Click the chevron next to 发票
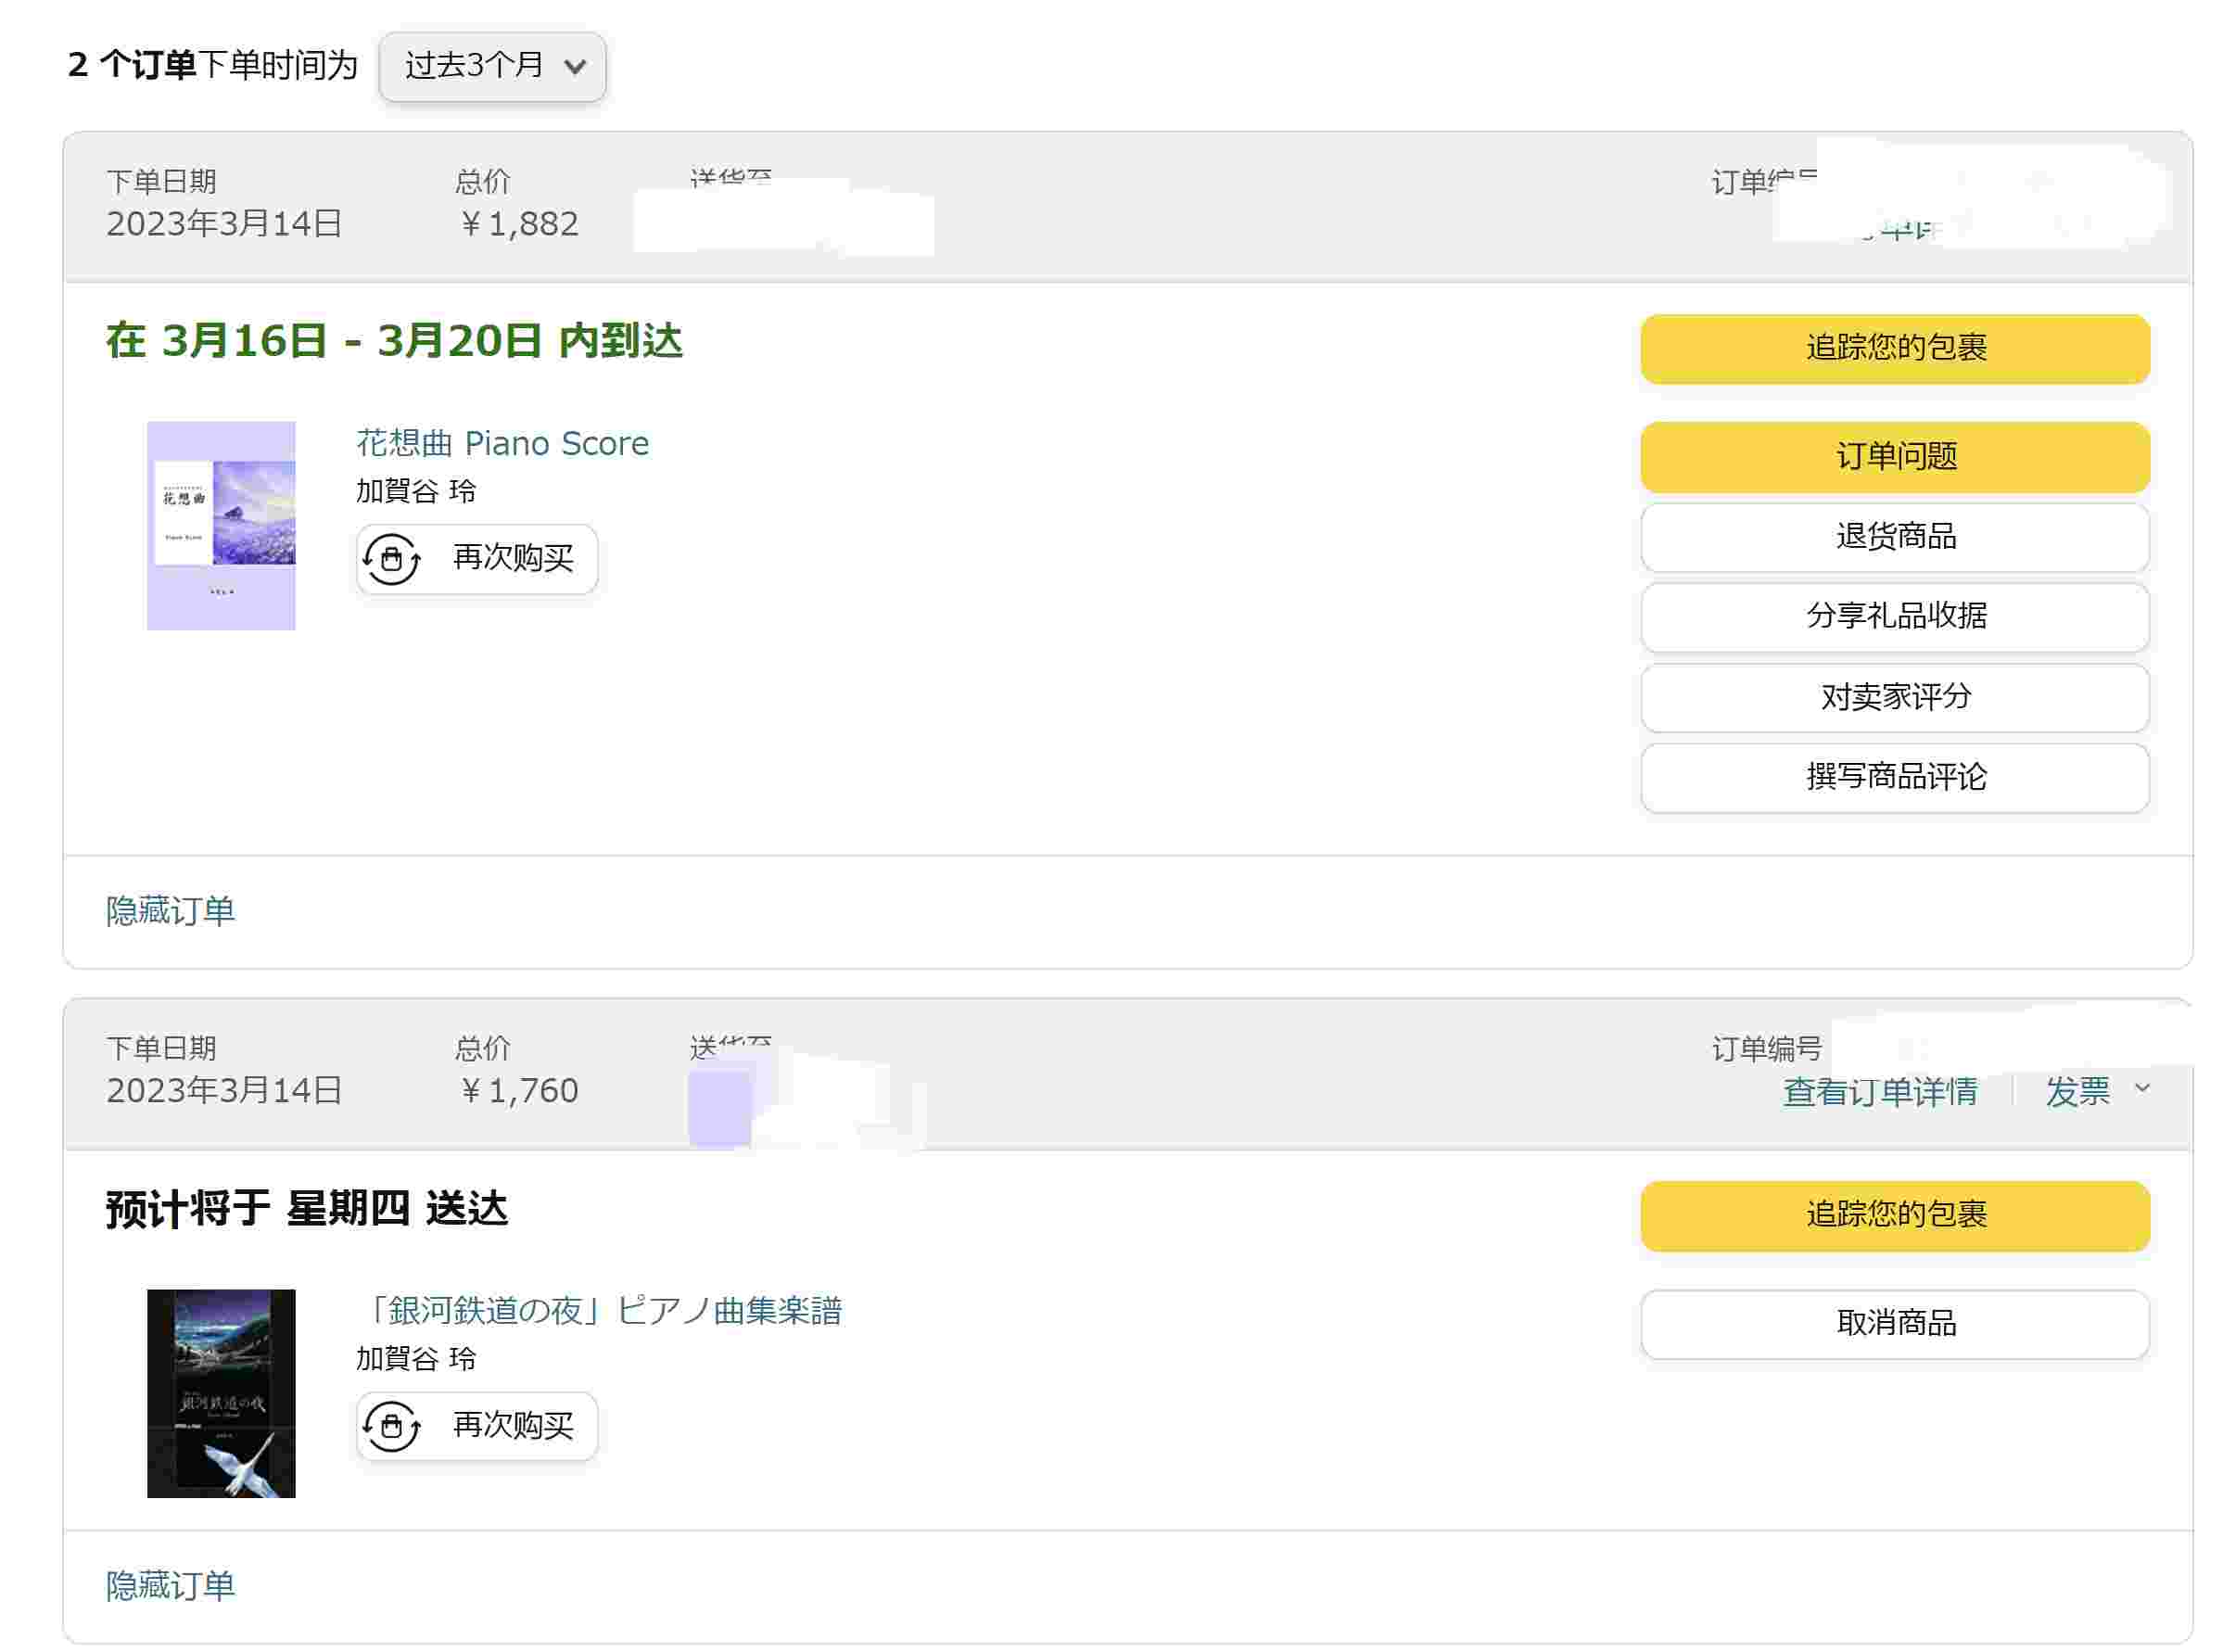The height and width of the screenshot is (1652, 2223). click(2141, 1088)
